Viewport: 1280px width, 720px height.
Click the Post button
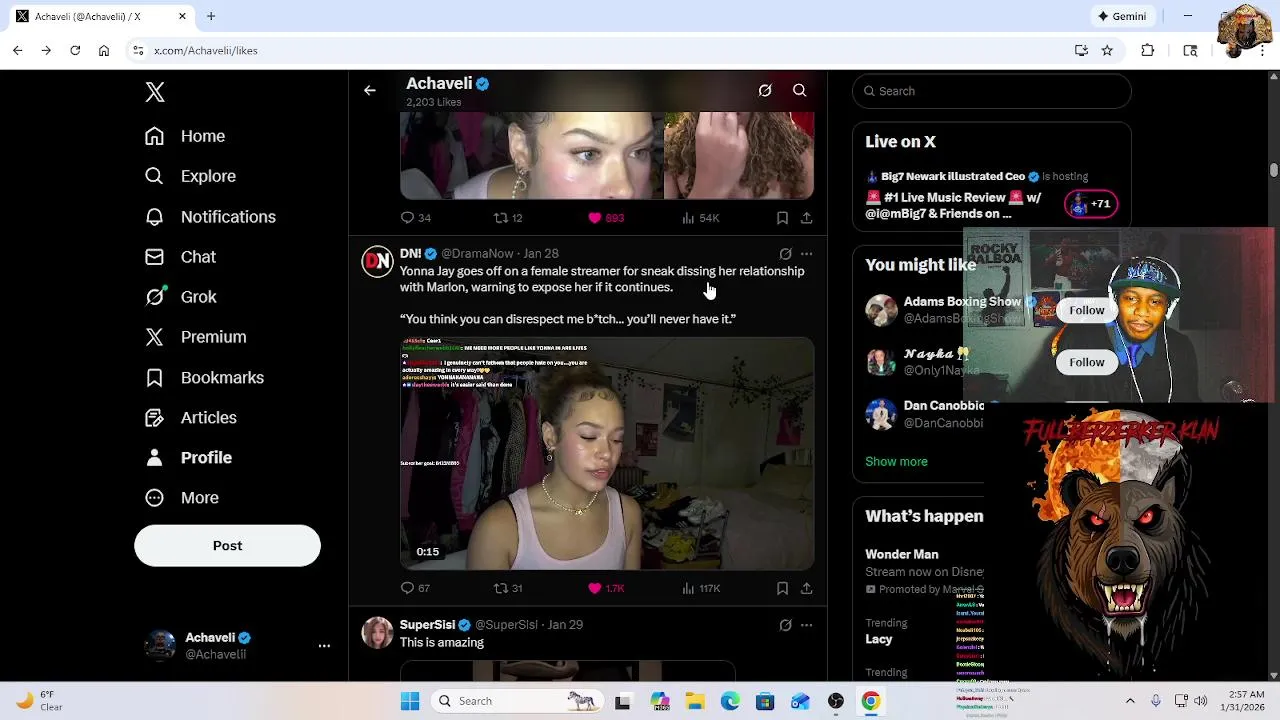(x=227, y=546)
